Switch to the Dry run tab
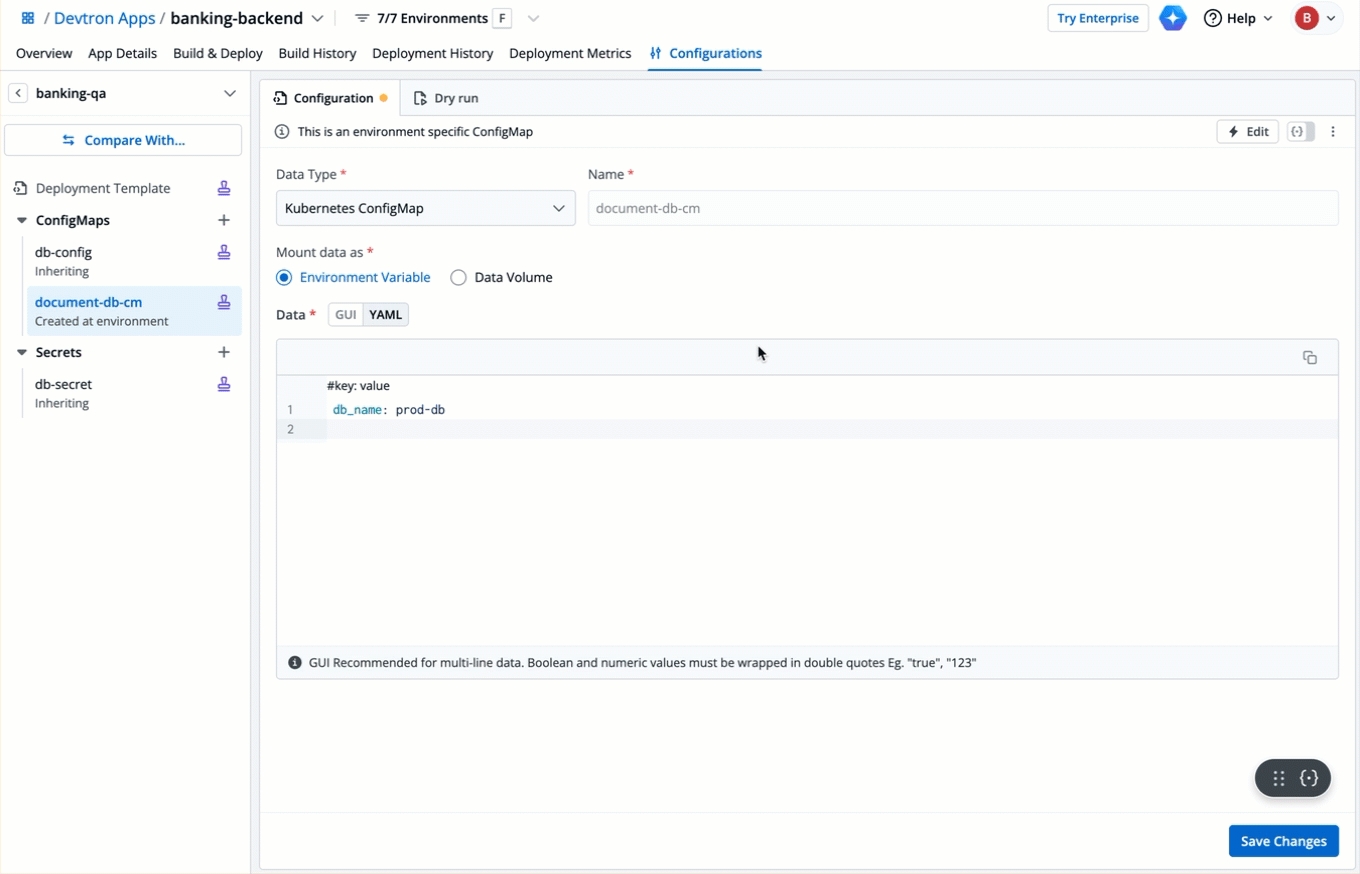This screenshot has height=874, width=1360. [446, 98]
